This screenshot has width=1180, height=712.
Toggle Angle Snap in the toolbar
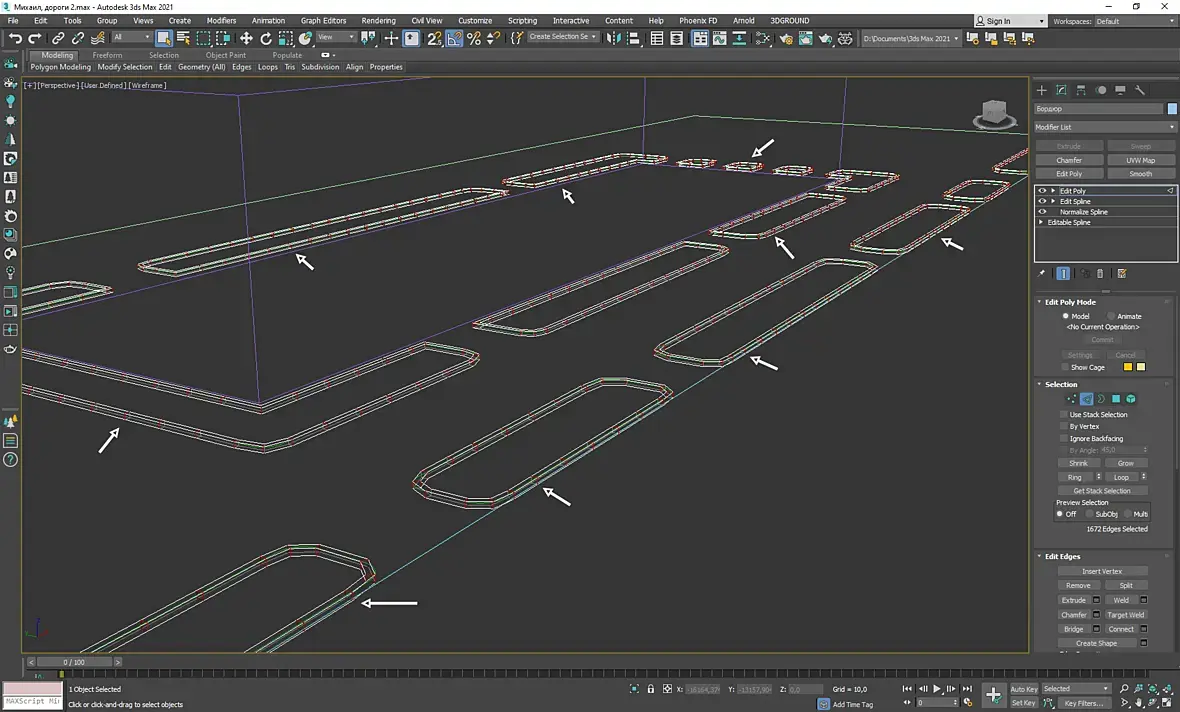454,38
